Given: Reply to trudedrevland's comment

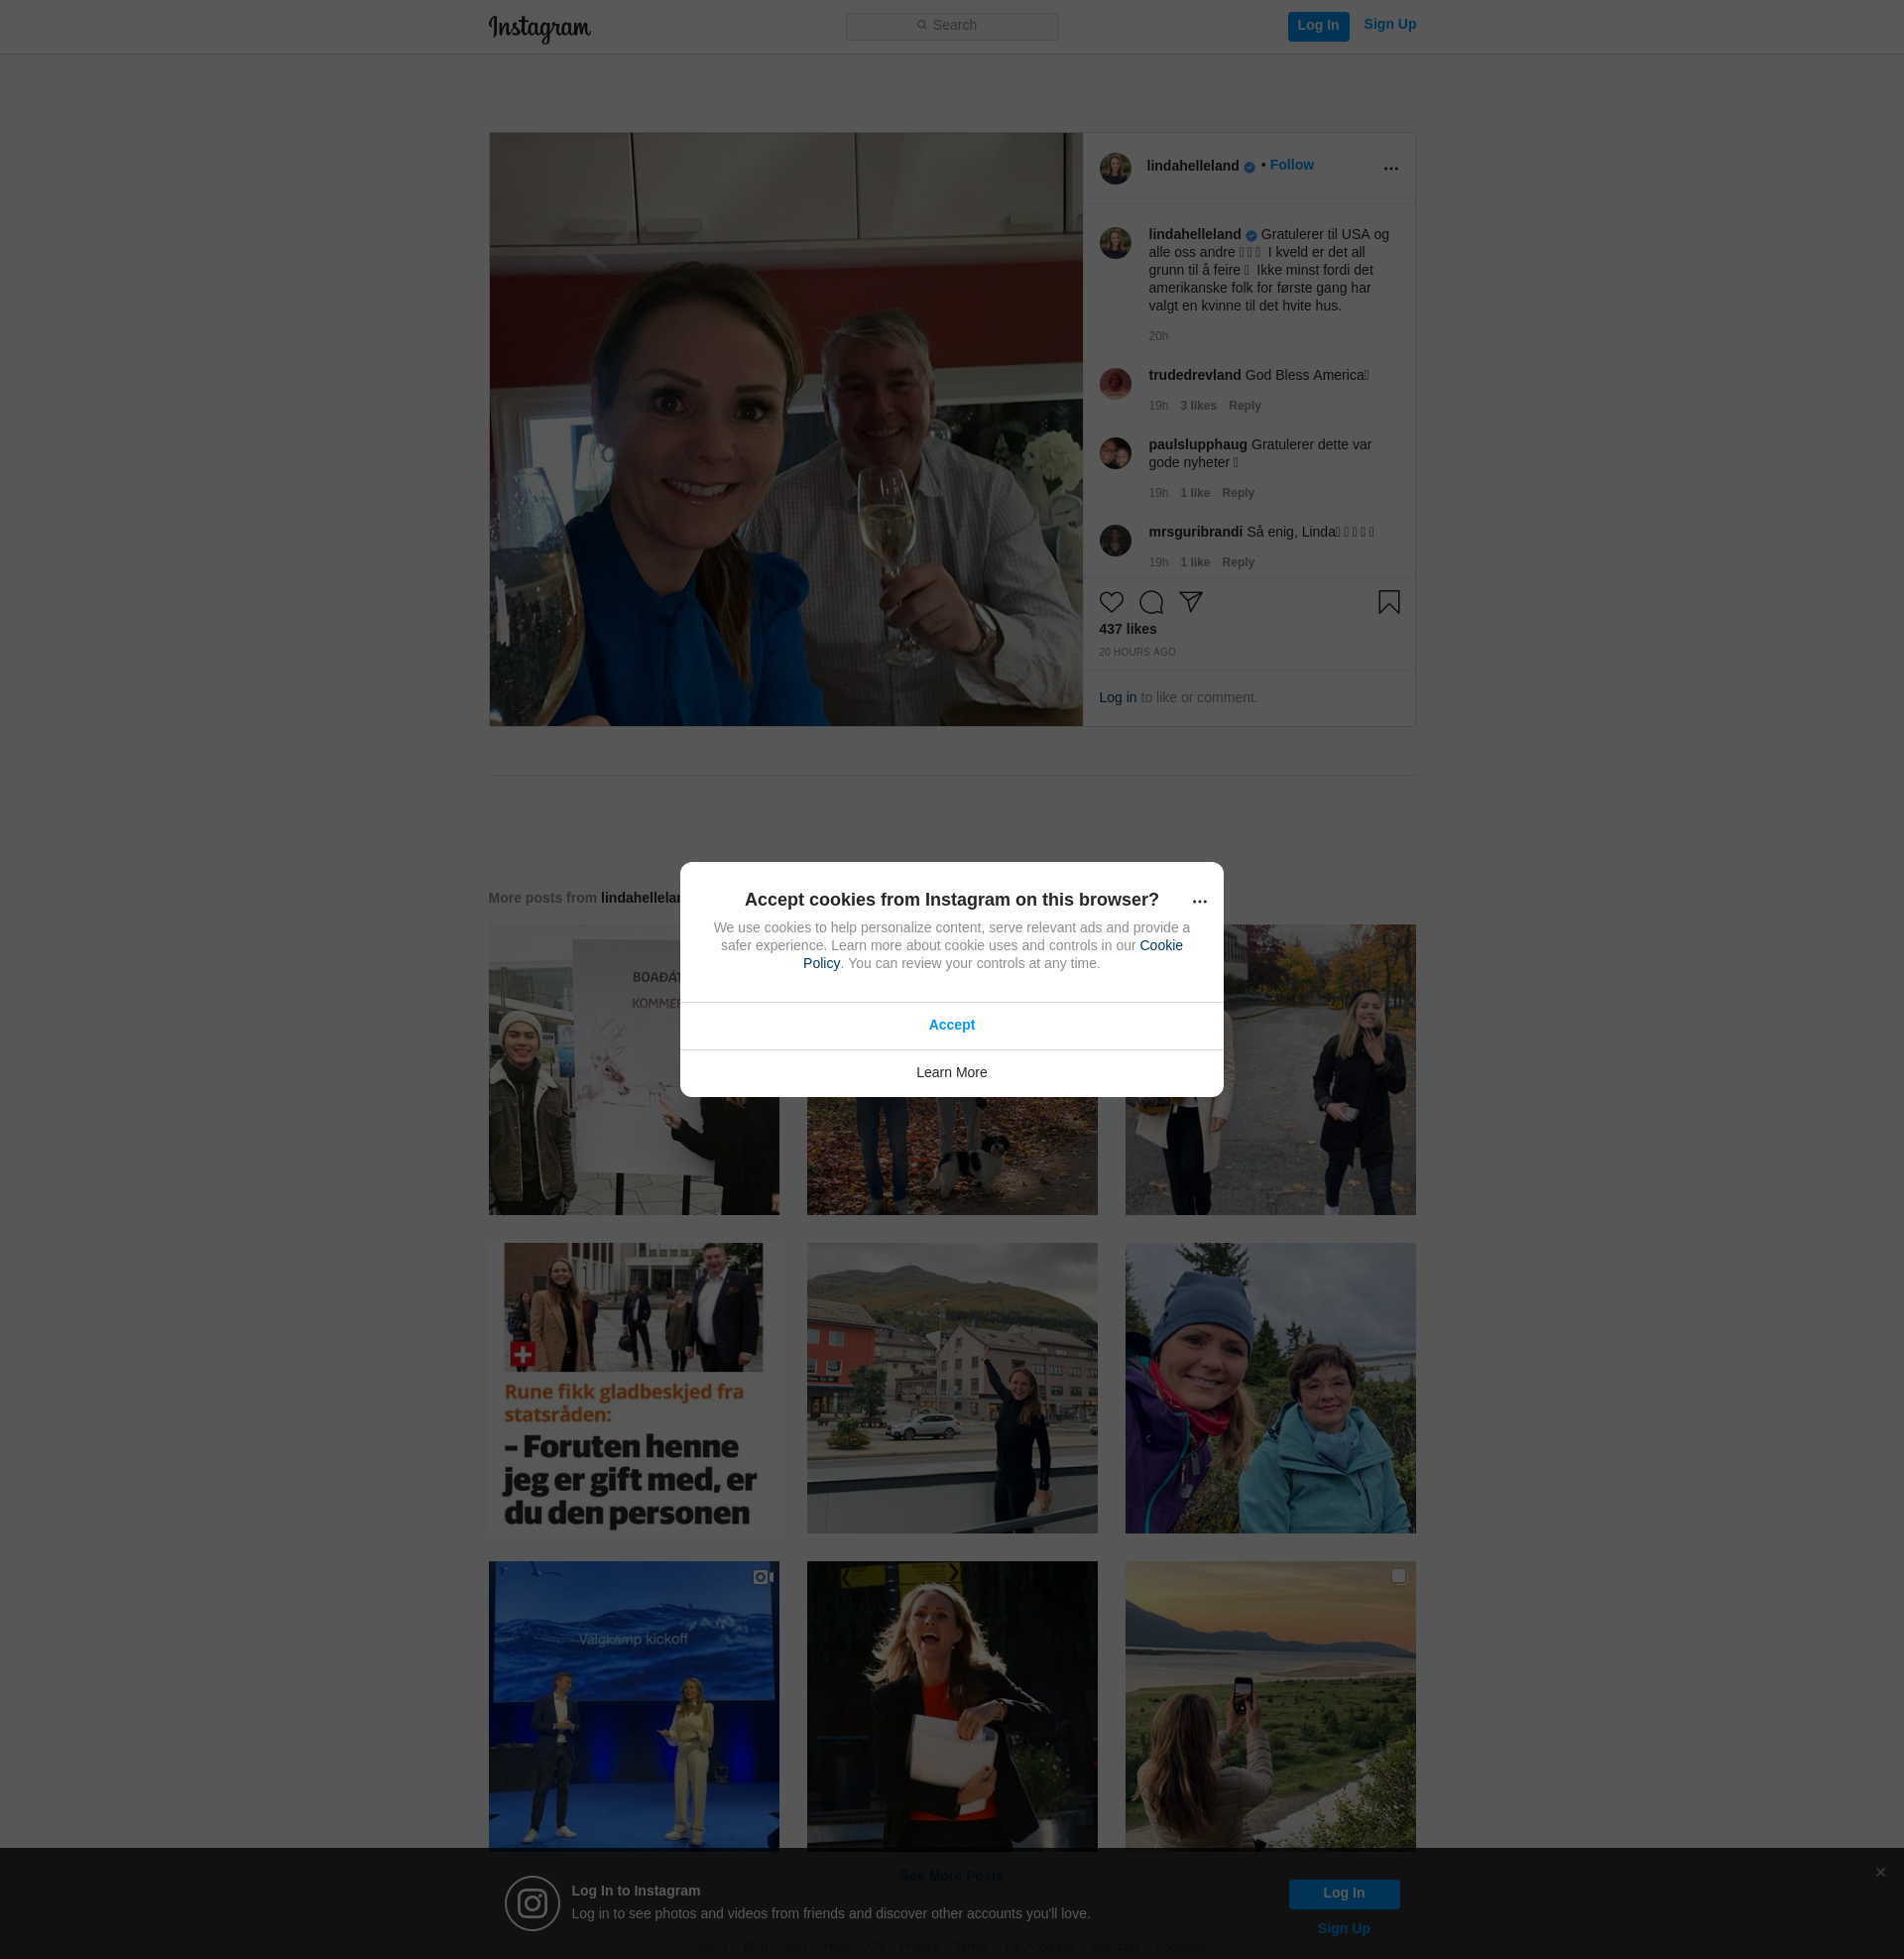Looking at the screenshot, I should [1244, 406].
